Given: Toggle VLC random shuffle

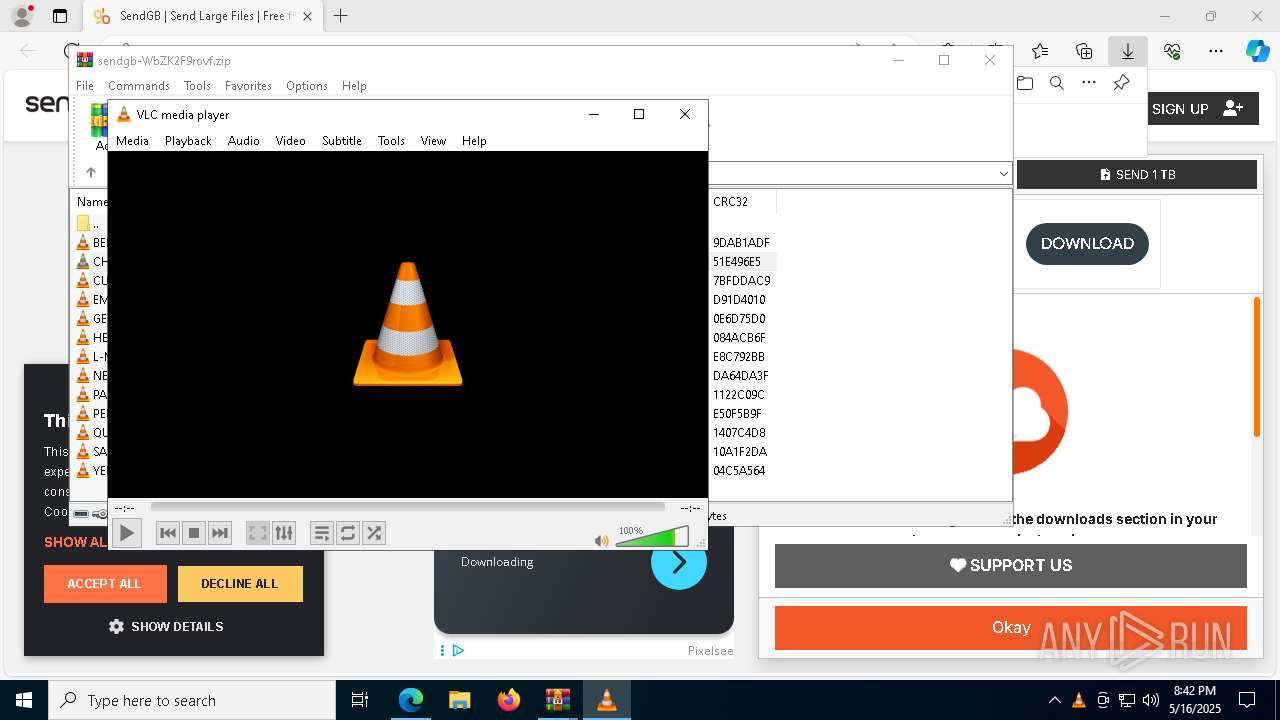Looking at the screenshot, I should click(374, 533).
